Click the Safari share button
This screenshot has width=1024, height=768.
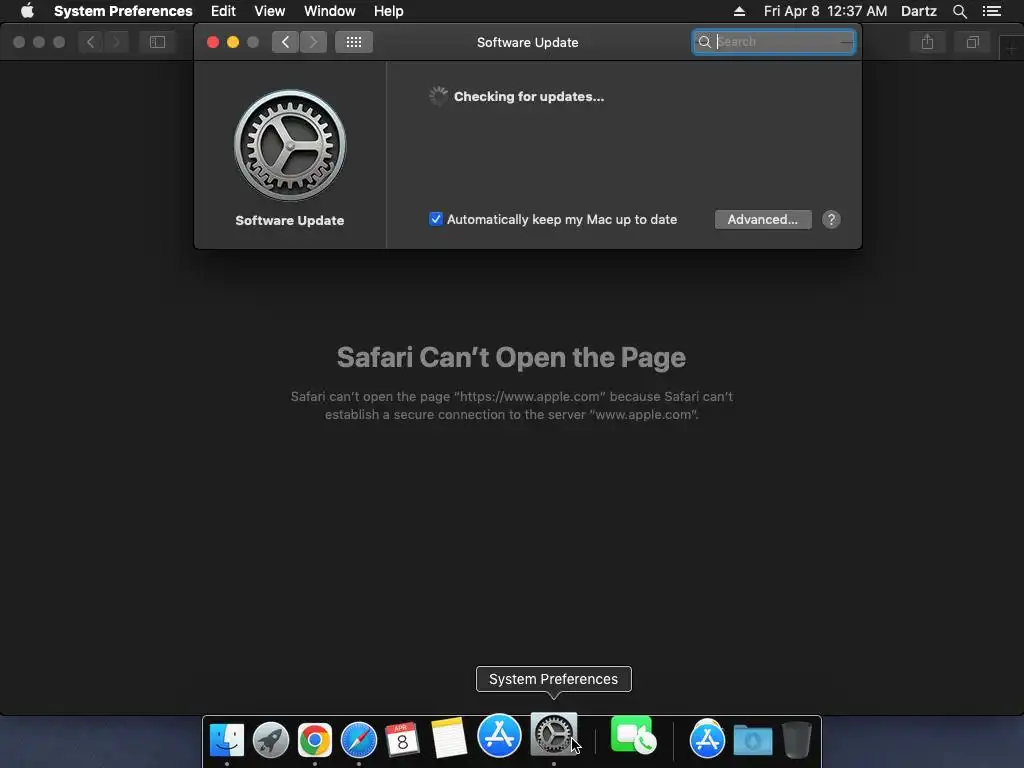coord(927,42)
